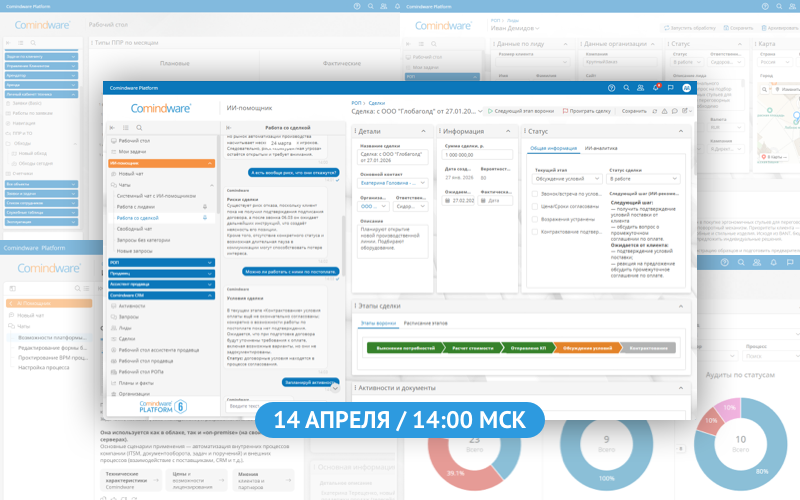Viewport: 800px width, 500px height.
Task: Select the orange Обсуждение условий funnel stage
Action: tap(587, 348)
